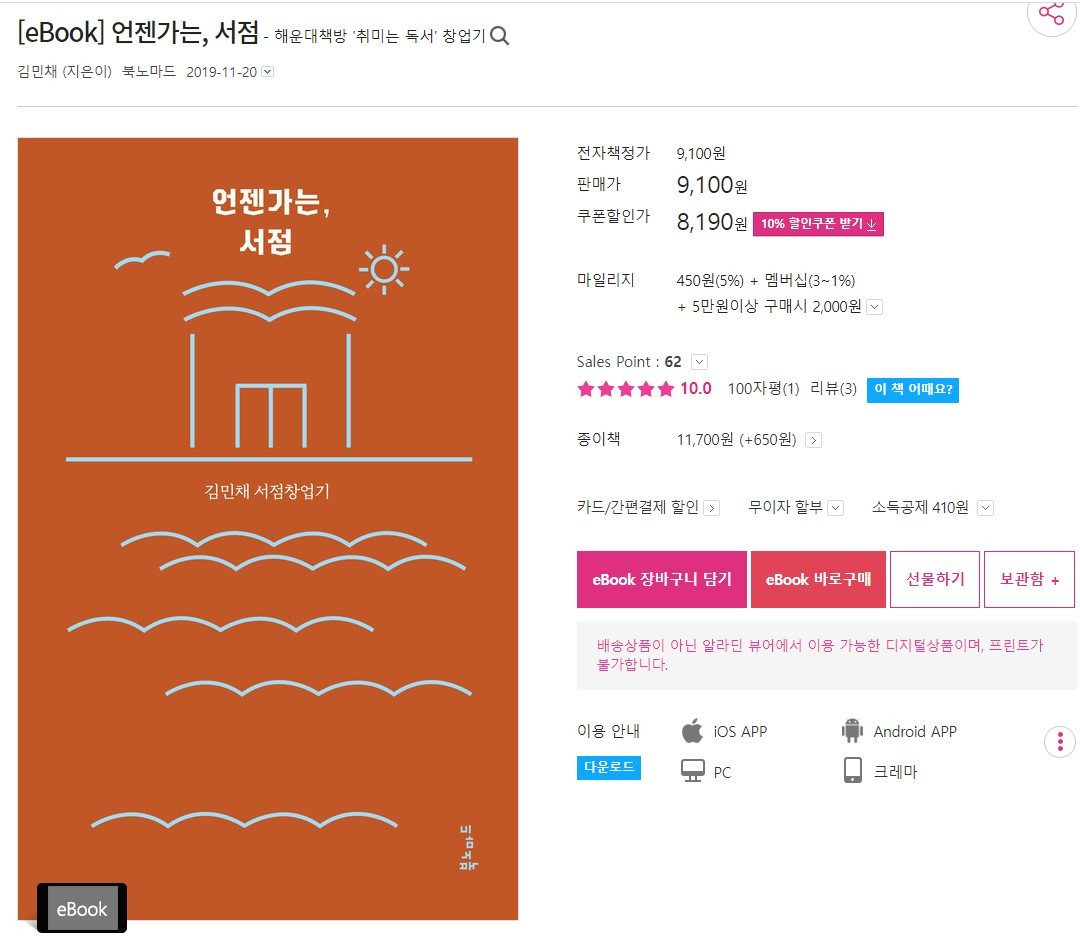This screenshot has width=1080, height=938.
Task: Click the 10% 할인쿠폰 받기 button
Action: click(818, 225)
